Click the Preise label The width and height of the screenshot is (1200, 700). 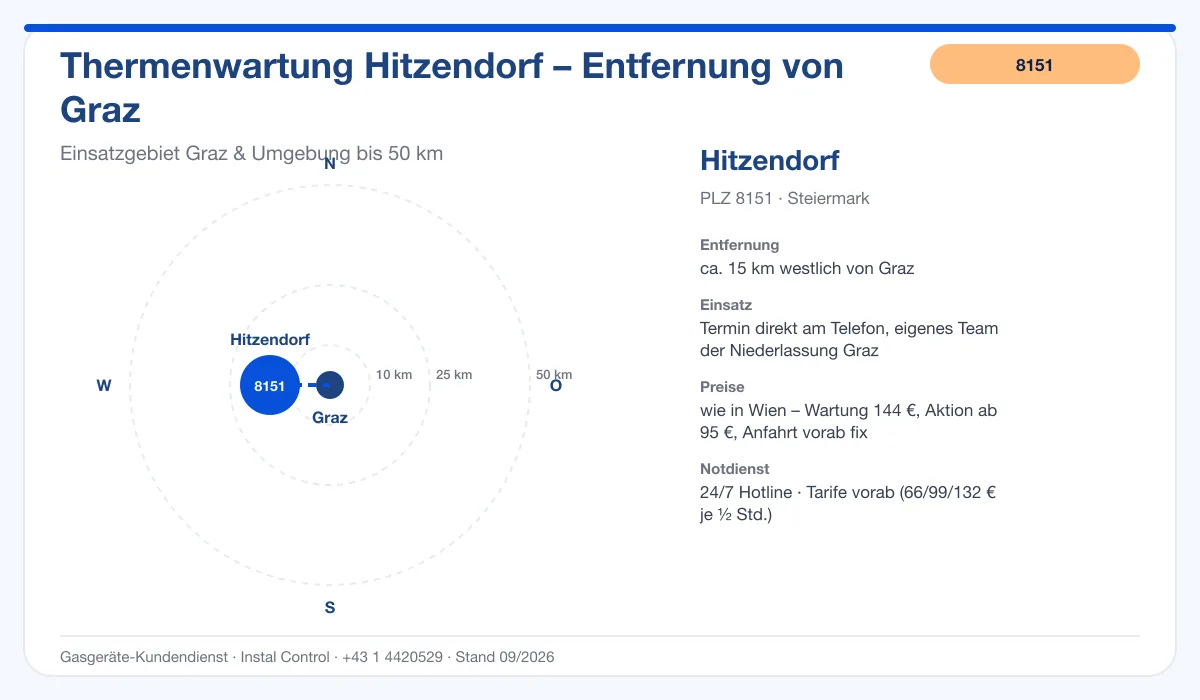pos(722,387)
